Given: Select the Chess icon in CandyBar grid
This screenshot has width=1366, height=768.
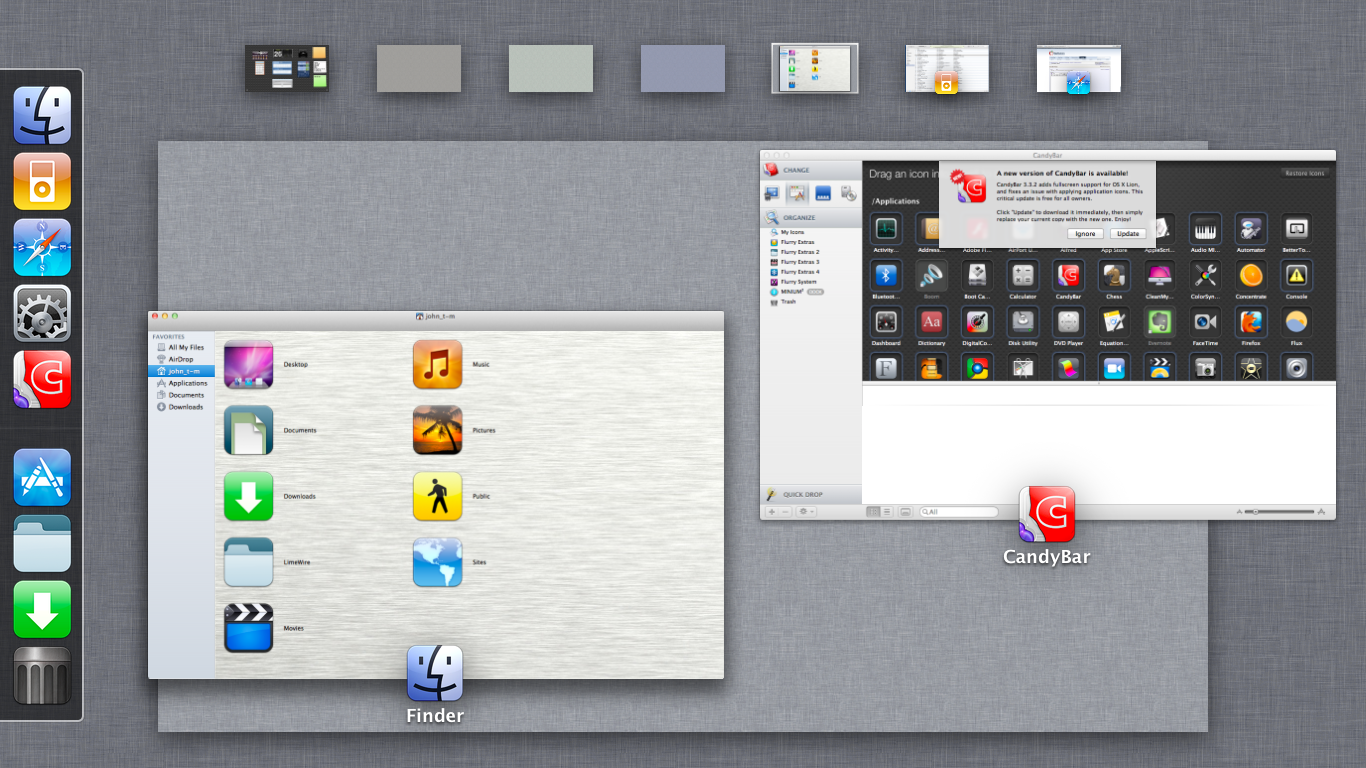Looking at the screenshot, I should point(1114,275).
